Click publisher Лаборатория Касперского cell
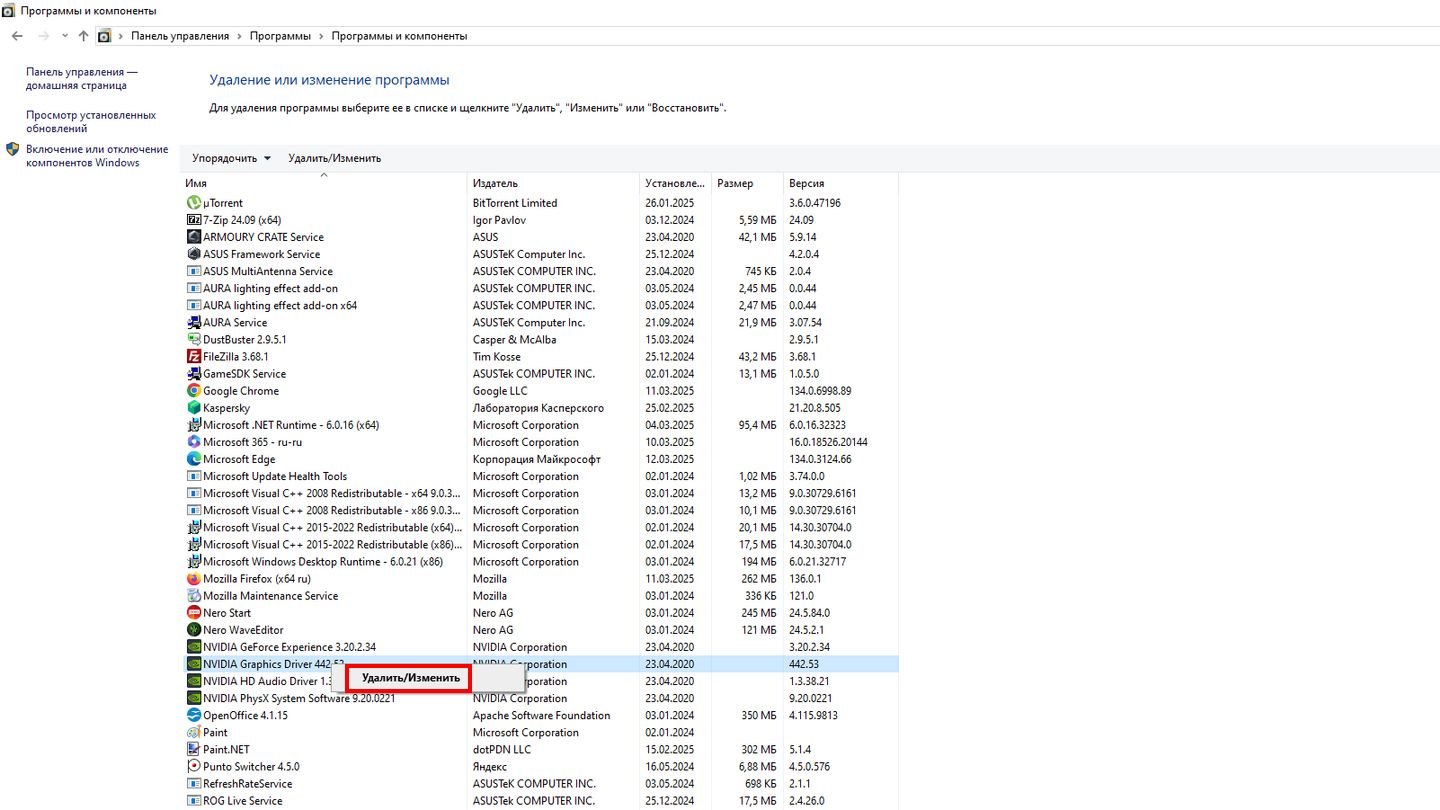Image resolution: width=1440 pixels, height=810 pixels. [538, 408]
